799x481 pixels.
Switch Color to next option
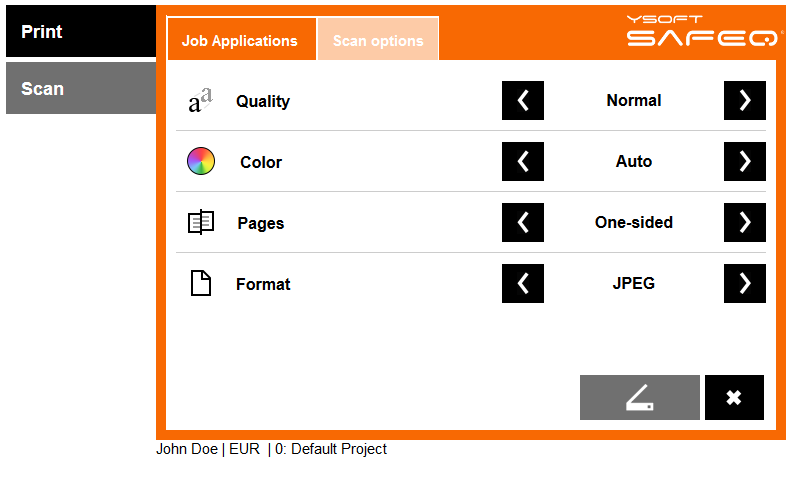(744, 161)
